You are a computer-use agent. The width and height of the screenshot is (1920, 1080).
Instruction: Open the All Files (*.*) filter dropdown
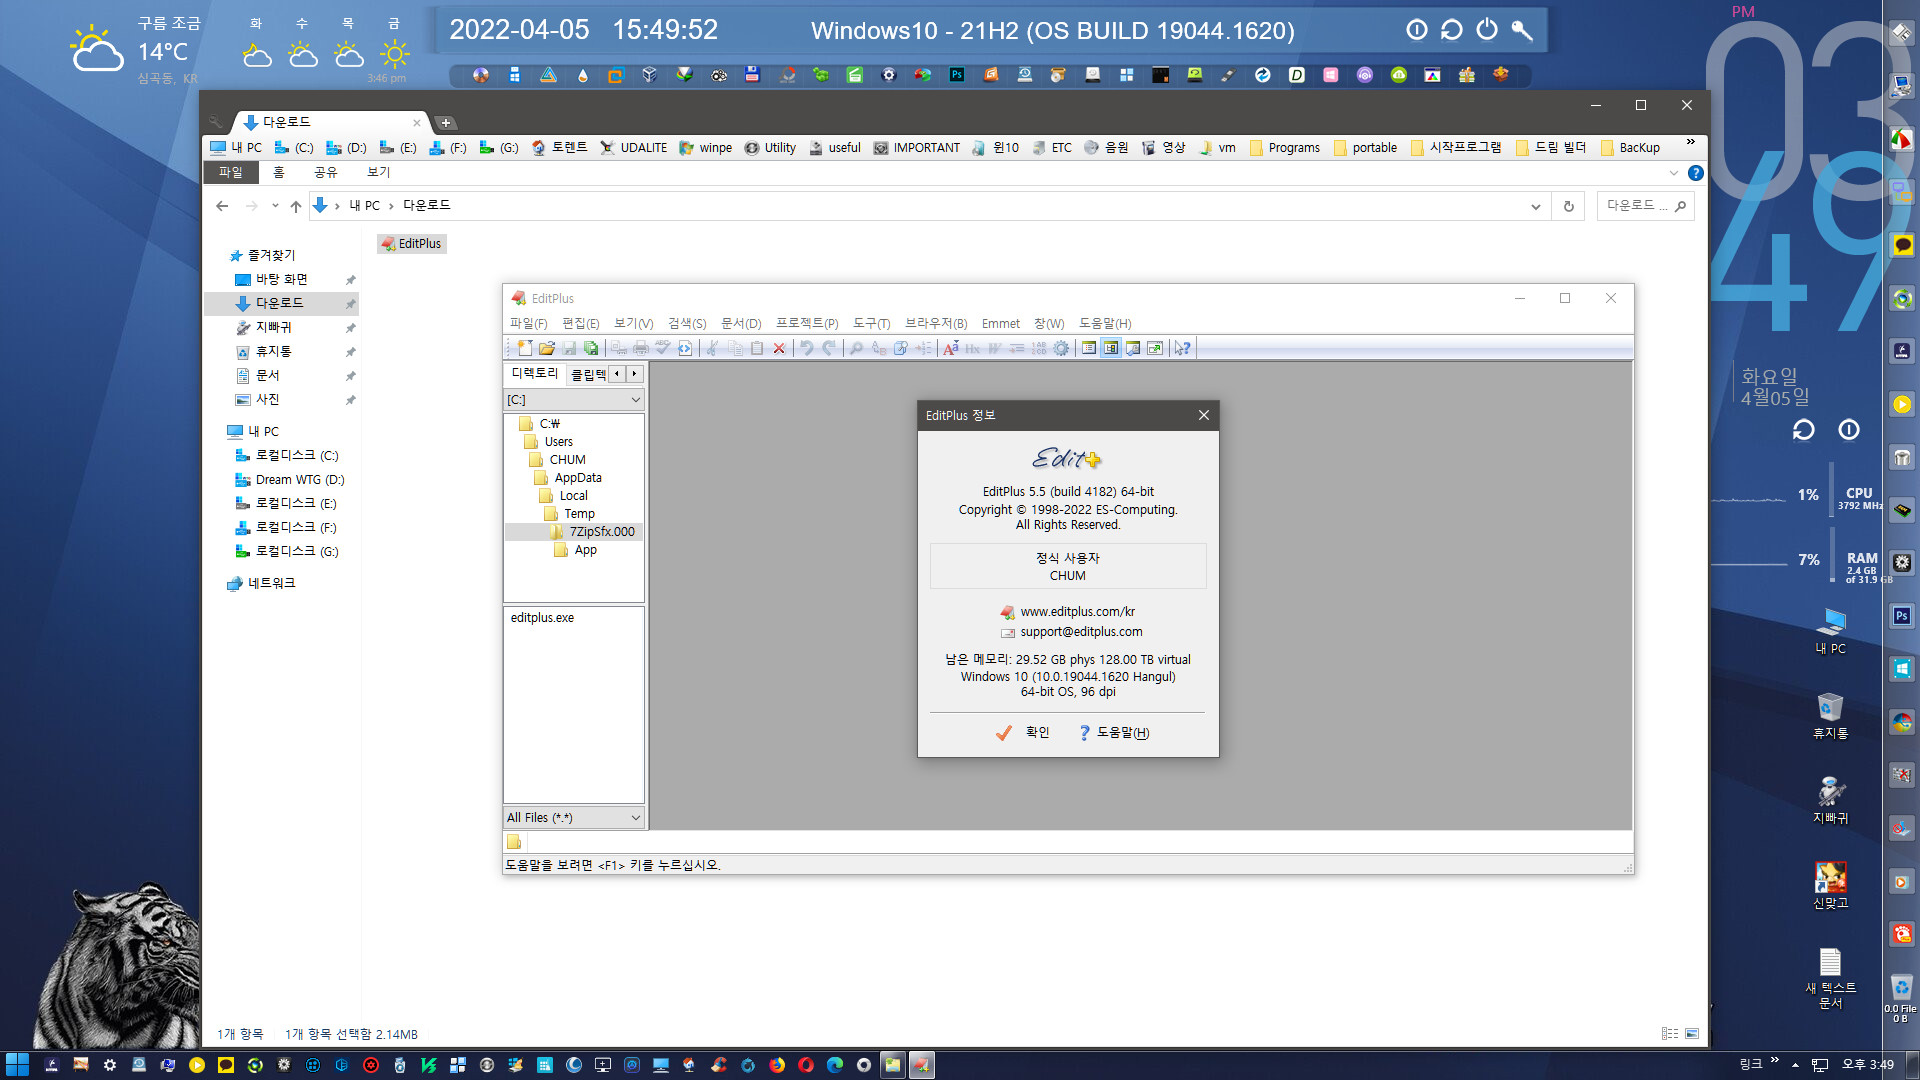coord(636,818)
